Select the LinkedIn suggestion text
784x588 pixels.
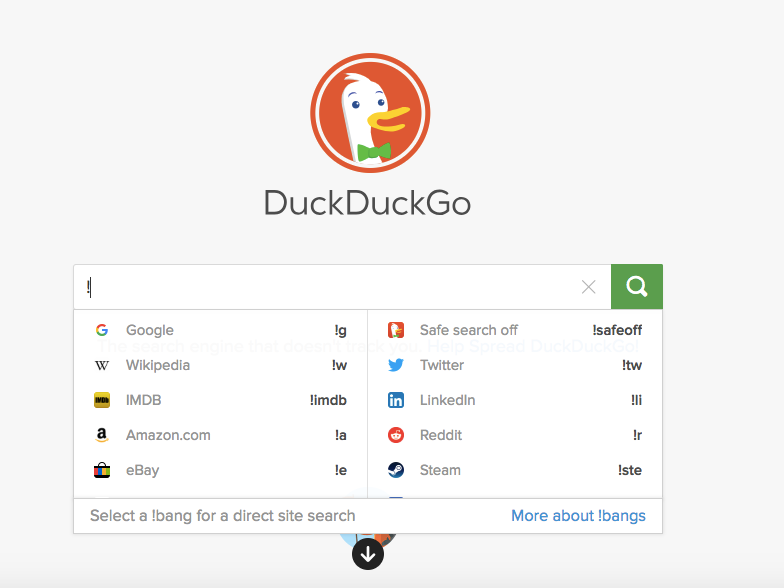point(448,400)
